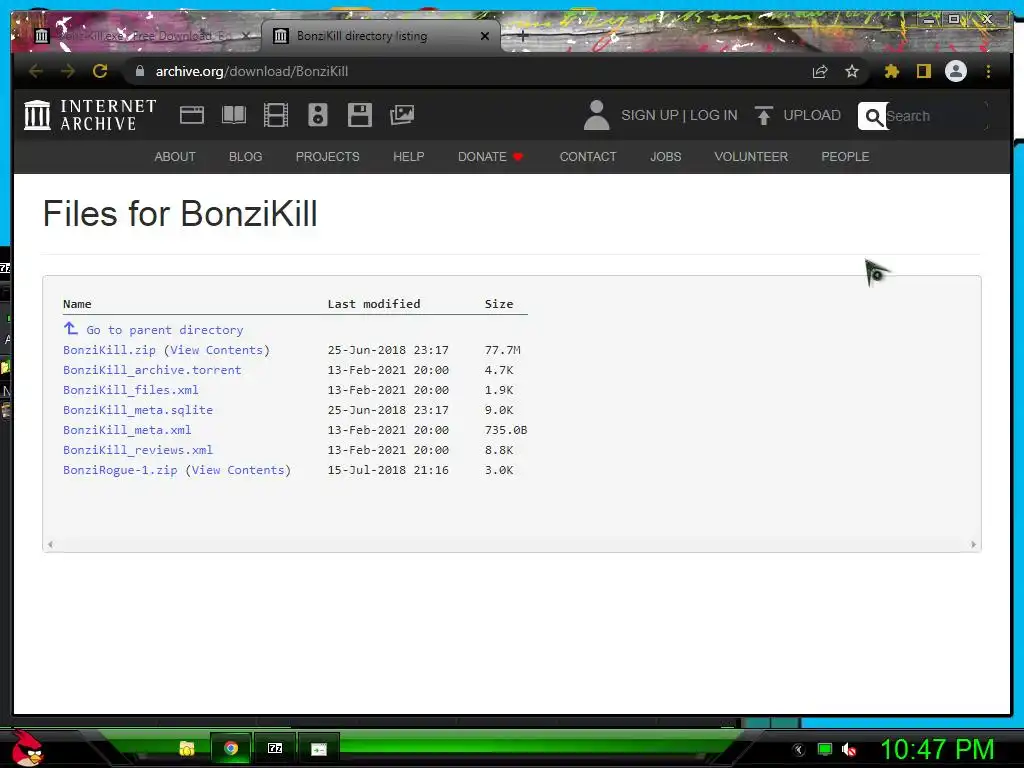This screenshot has height=768, width=1024.
Task: Click the user avatar icon
Action: pyautogui.click(x=596, y=115)
